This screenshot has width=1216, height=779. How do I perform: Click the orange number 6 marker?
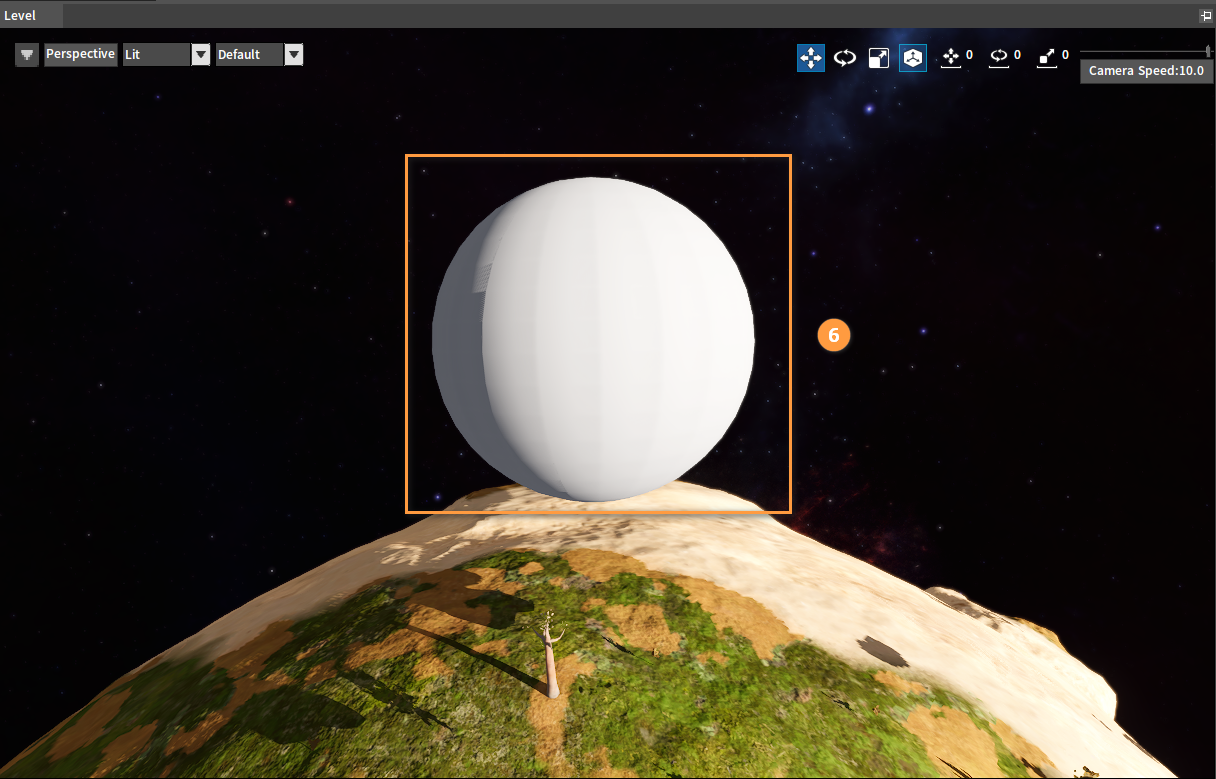click(x=834, y=335)
